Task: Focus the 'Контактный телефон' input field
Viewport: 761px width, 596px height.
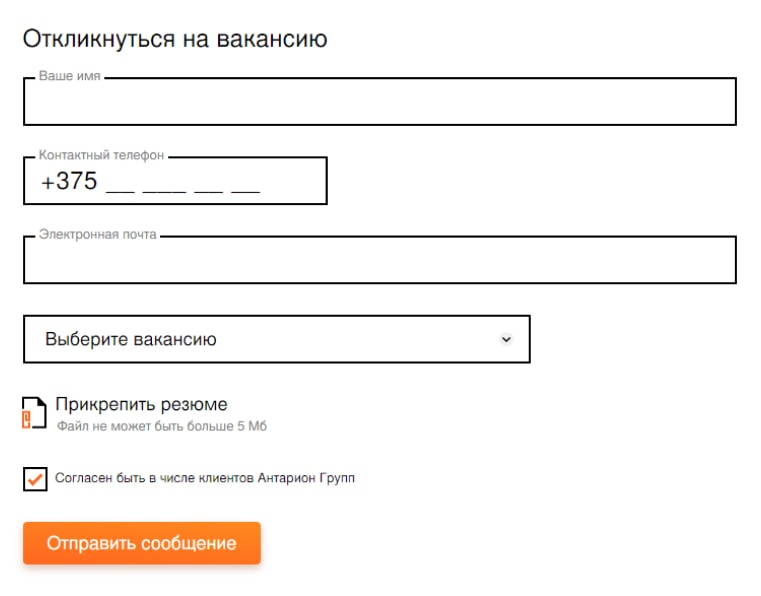Action: 175,181
